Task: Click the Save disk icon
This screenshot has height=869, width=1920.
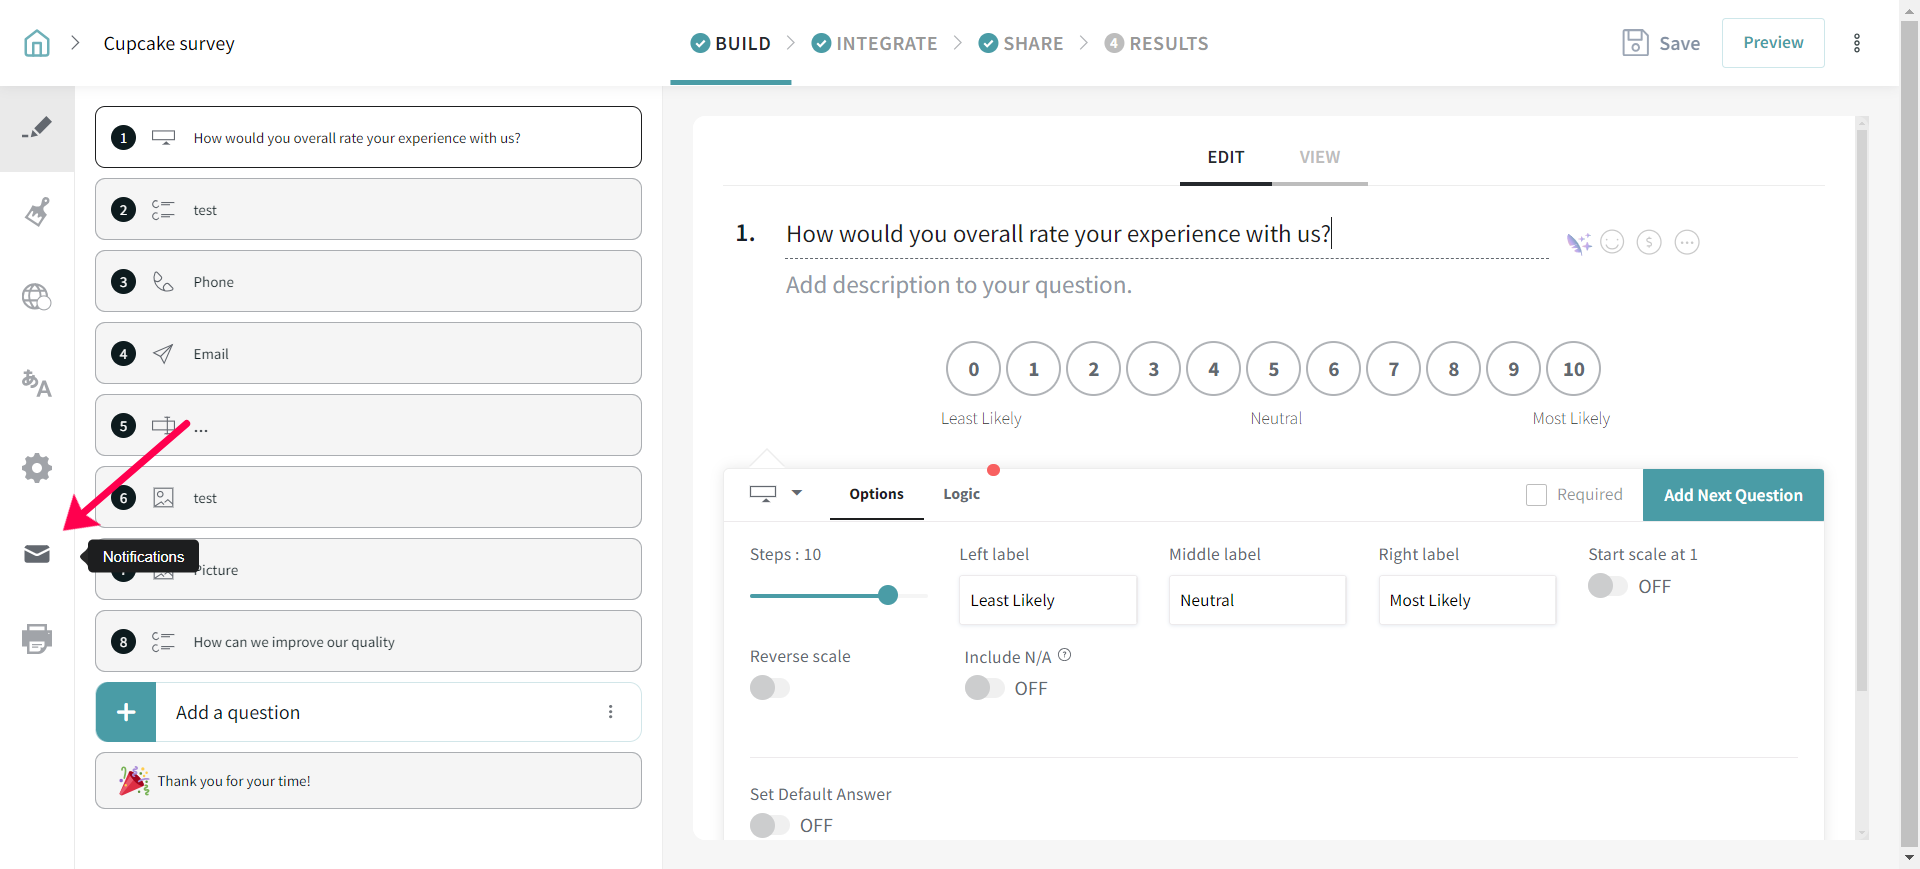Action: pos(1635,43)
